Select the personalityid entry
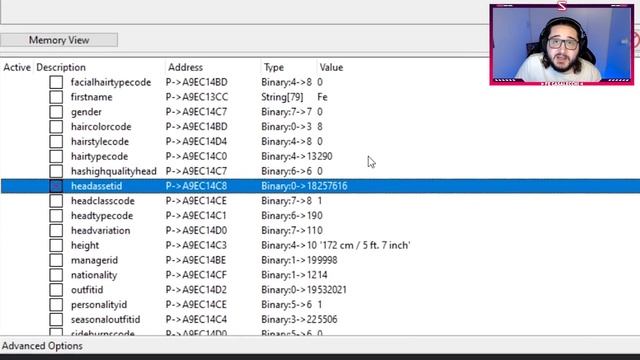The width and height of the screenshot is (640, 360). [x=99, y=305]
